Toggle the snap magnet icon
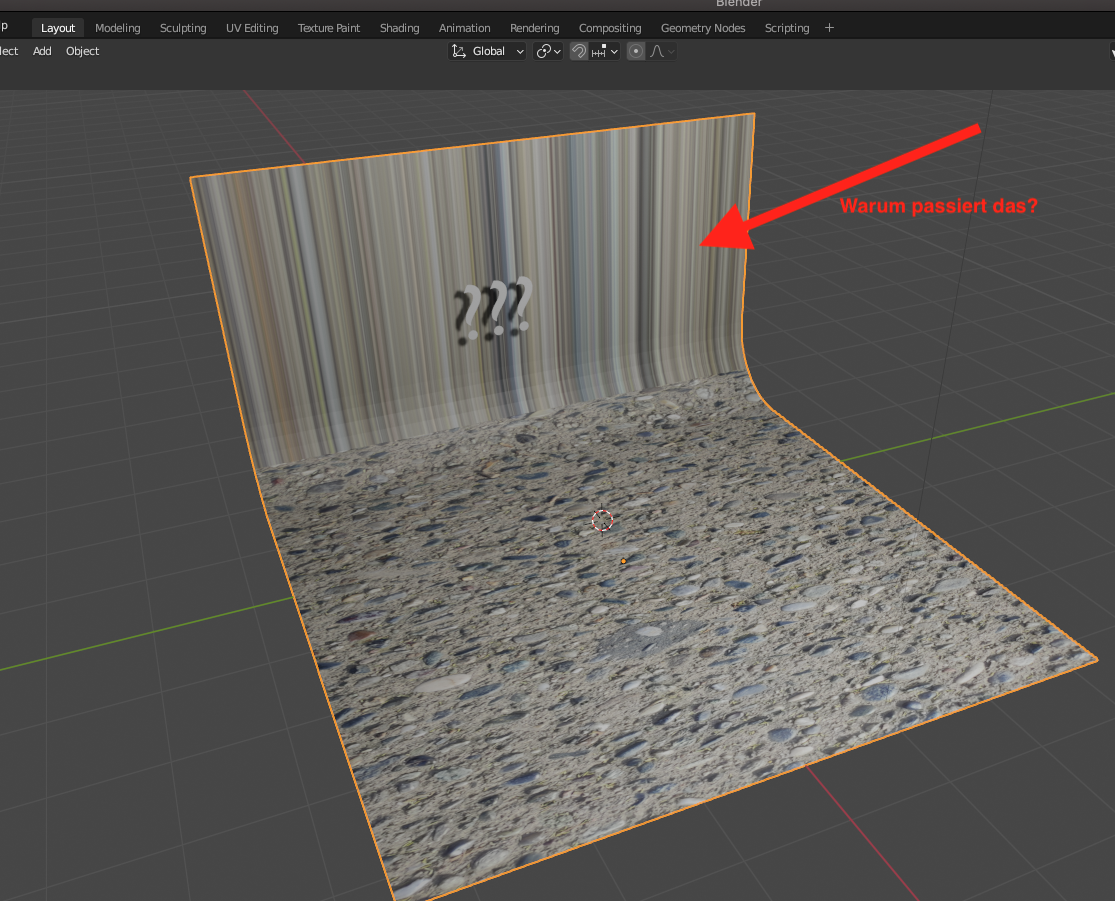The image size is (1115, 901). [579, 51]
